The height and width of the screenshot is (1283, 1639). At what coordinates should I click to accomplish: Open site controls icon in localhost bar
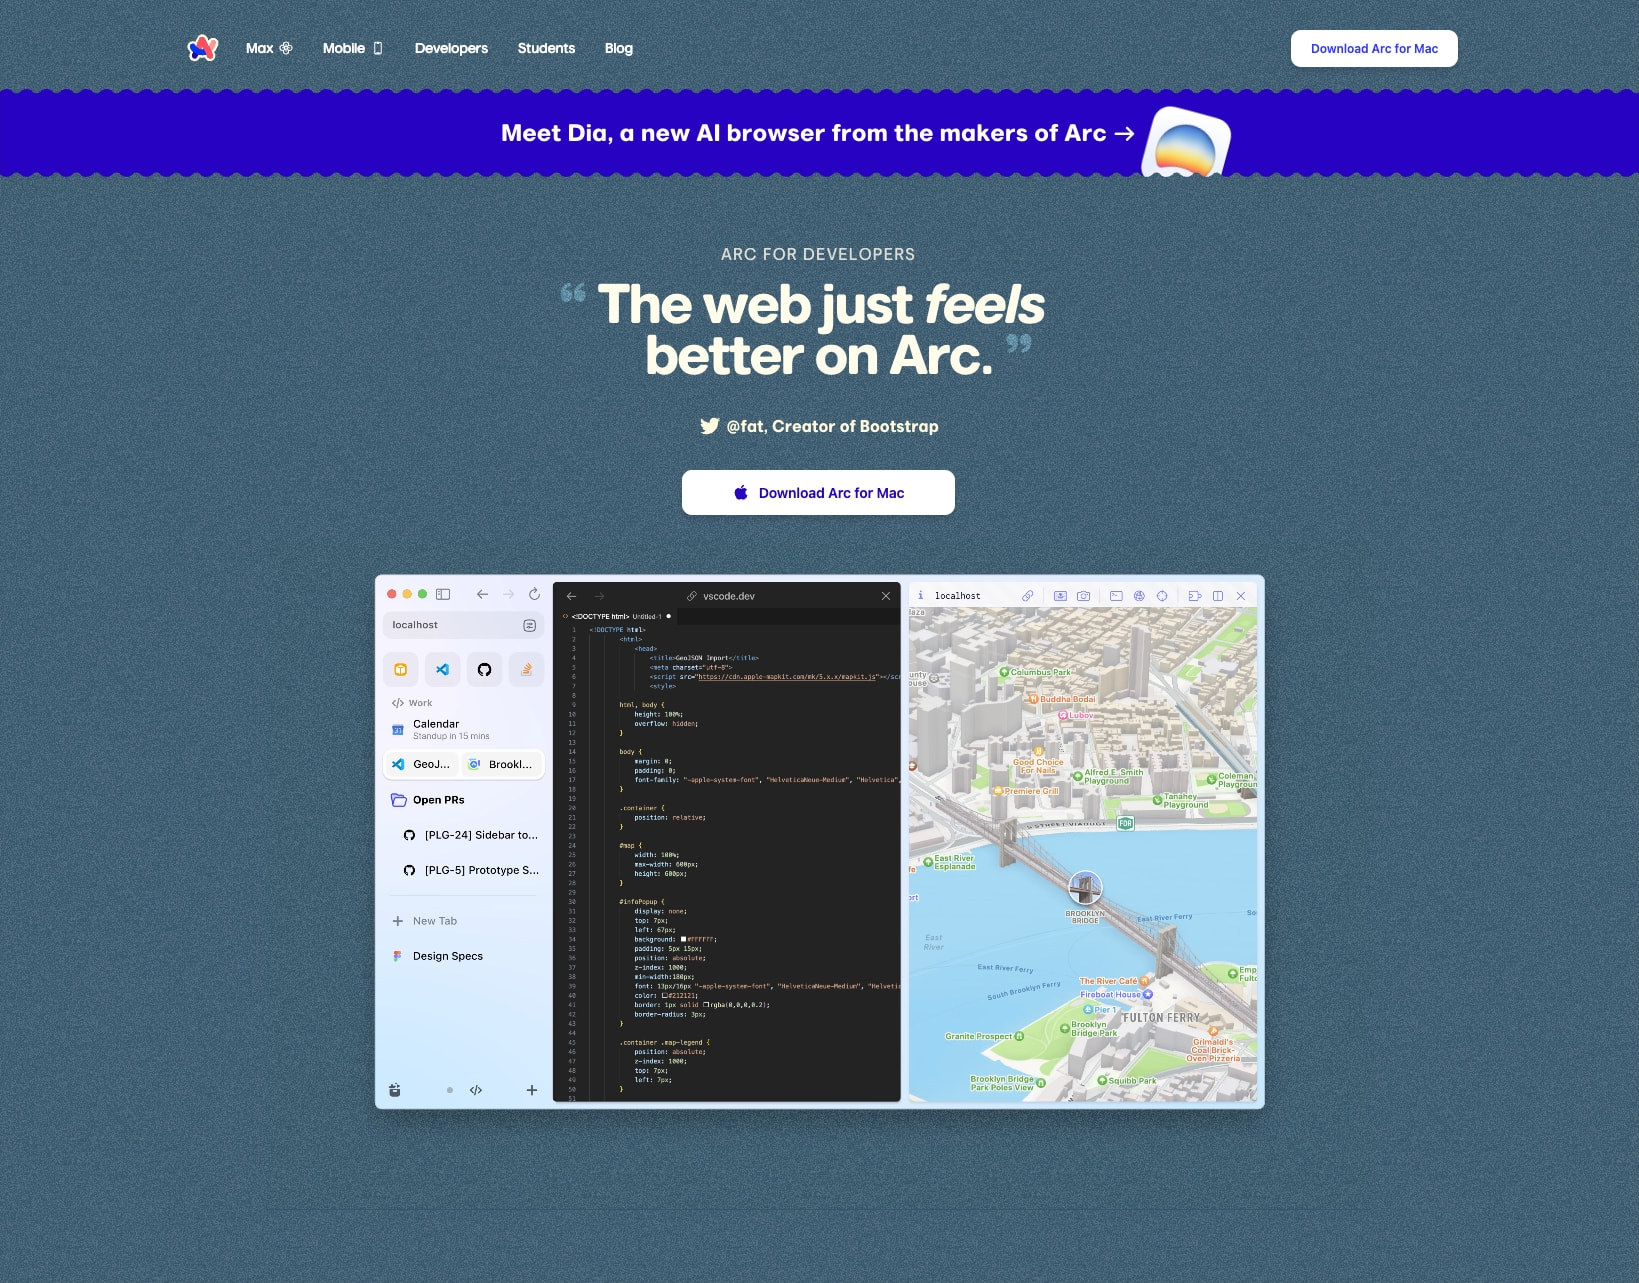pos(529,625)
